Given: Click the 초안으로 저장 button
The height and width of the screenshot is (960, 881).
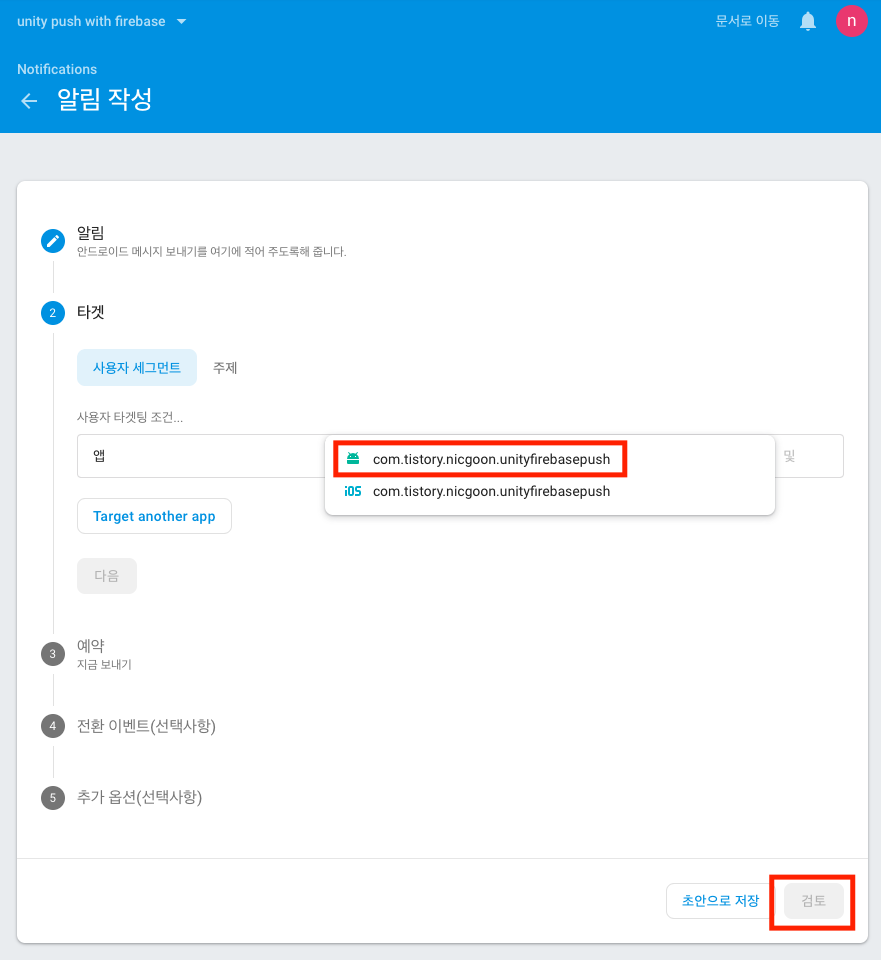Looking at the screenshot, I should click(x=720, y=901).
